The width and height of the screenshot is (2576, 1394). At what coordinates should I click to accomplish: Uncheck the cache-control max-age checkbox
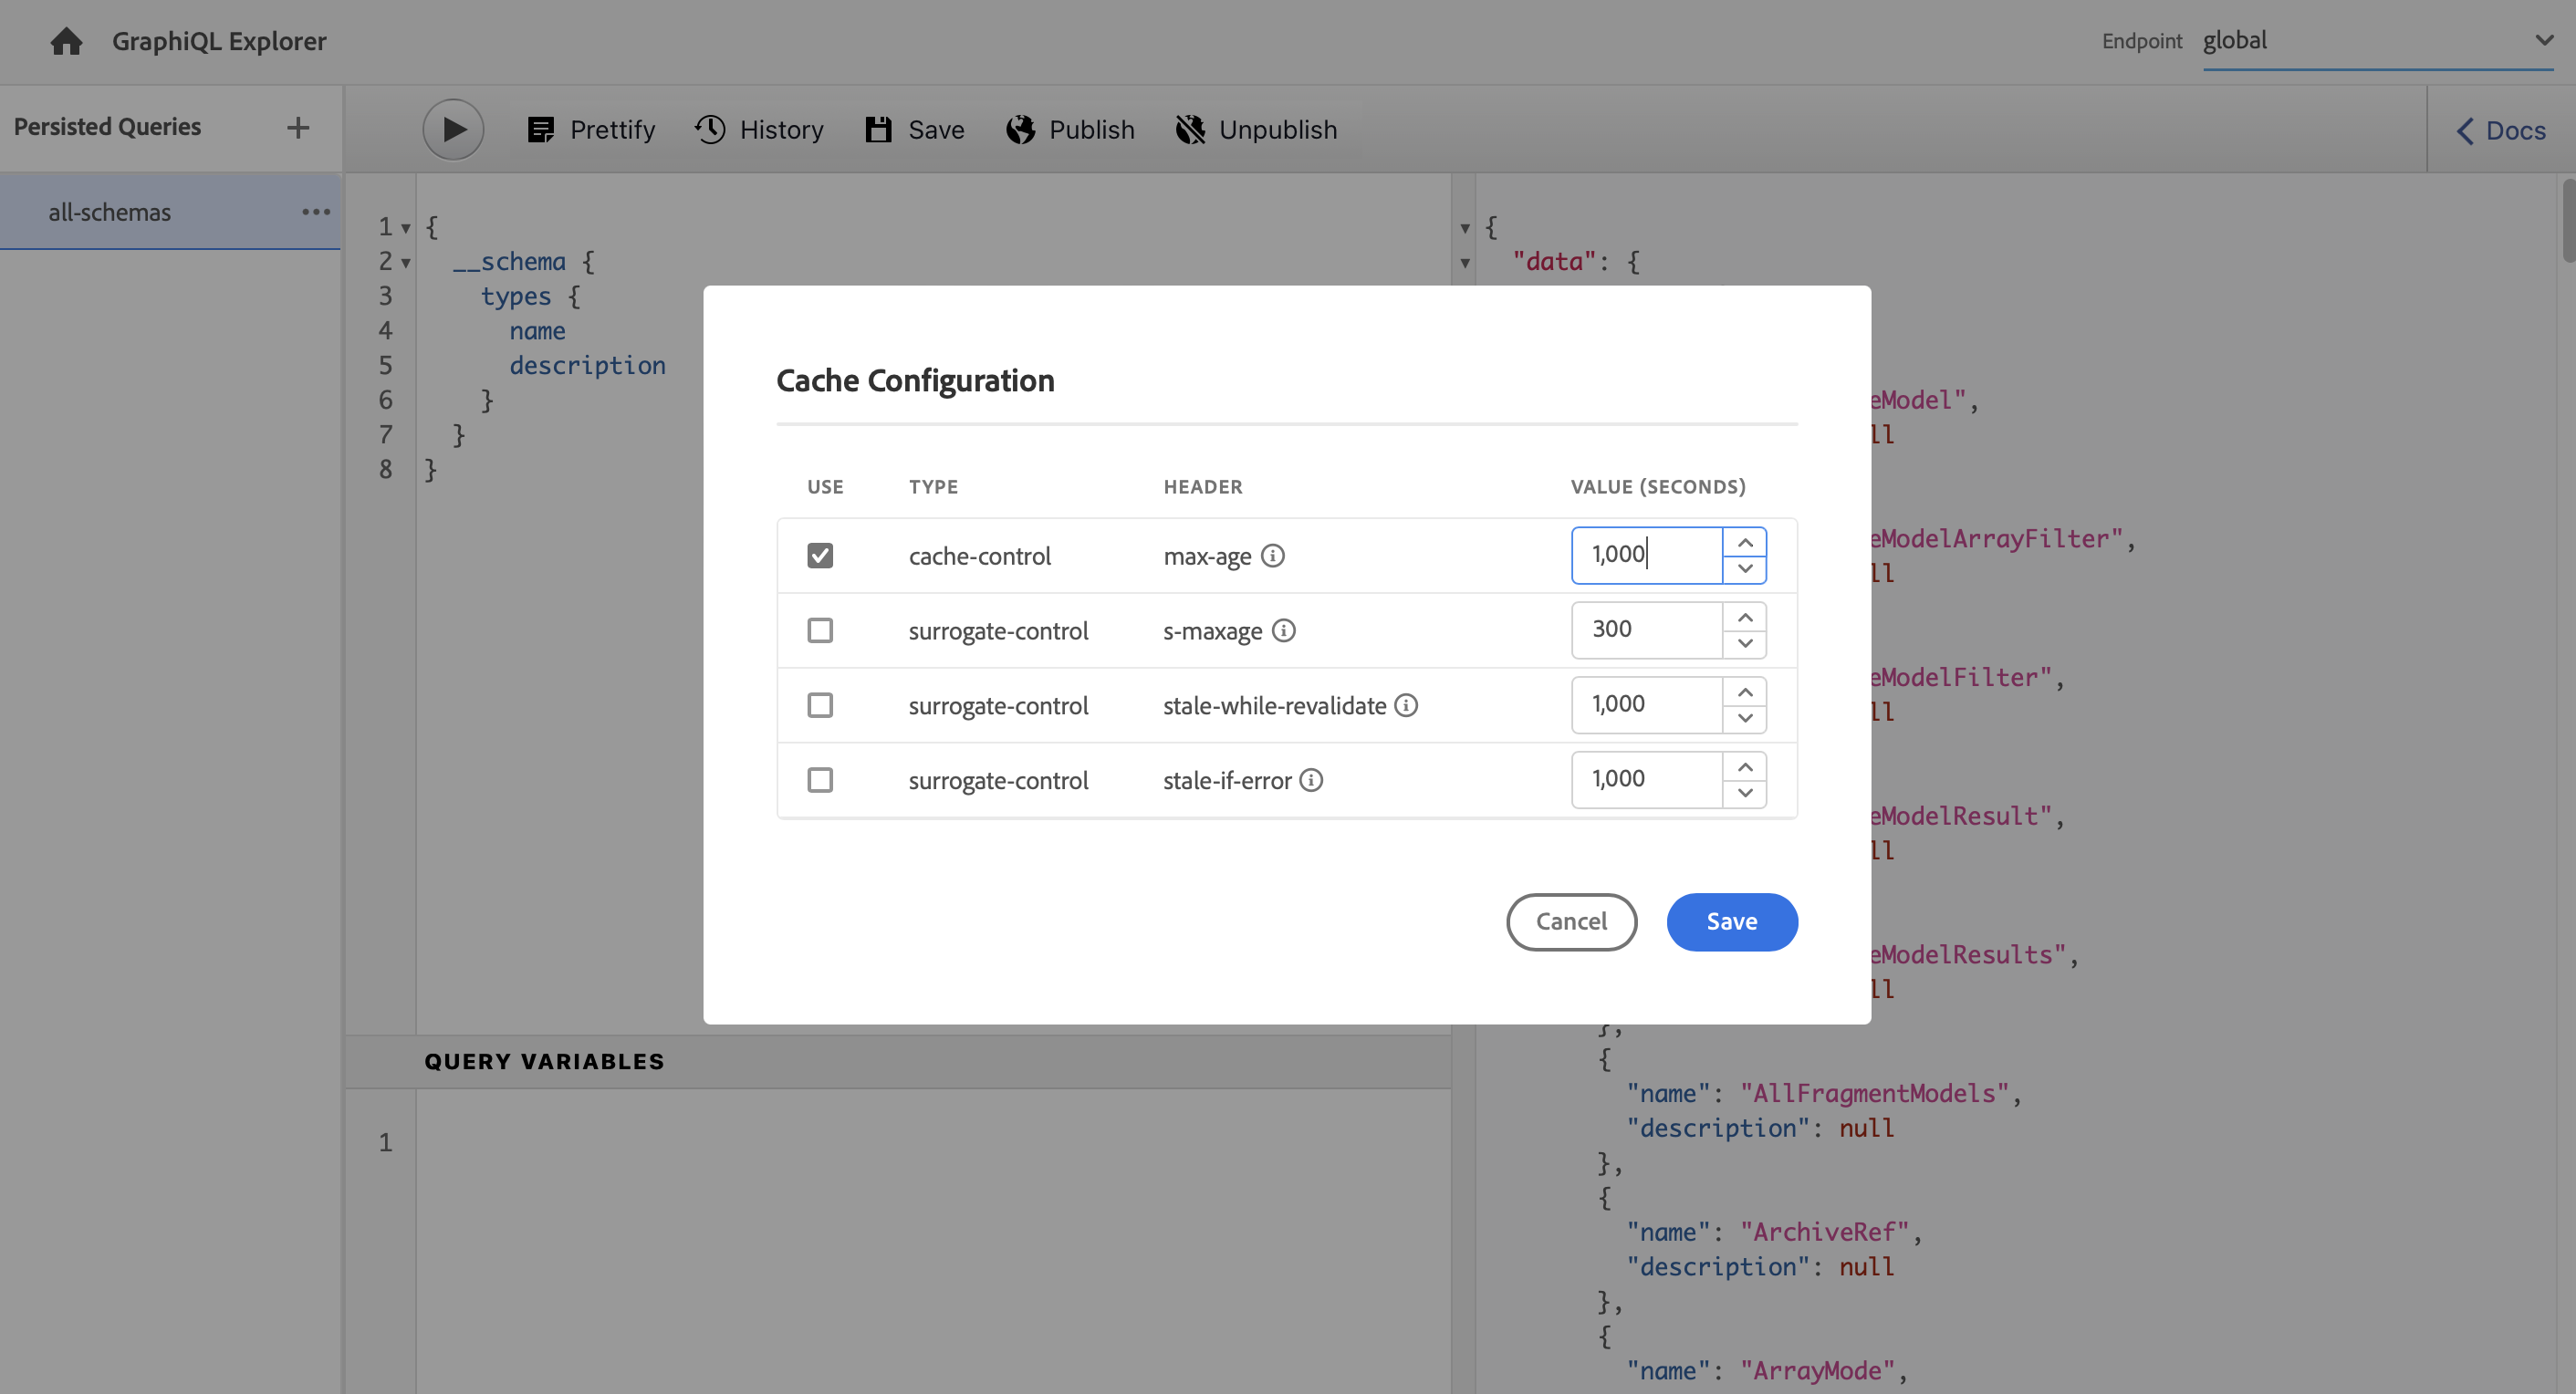point(820,555)
